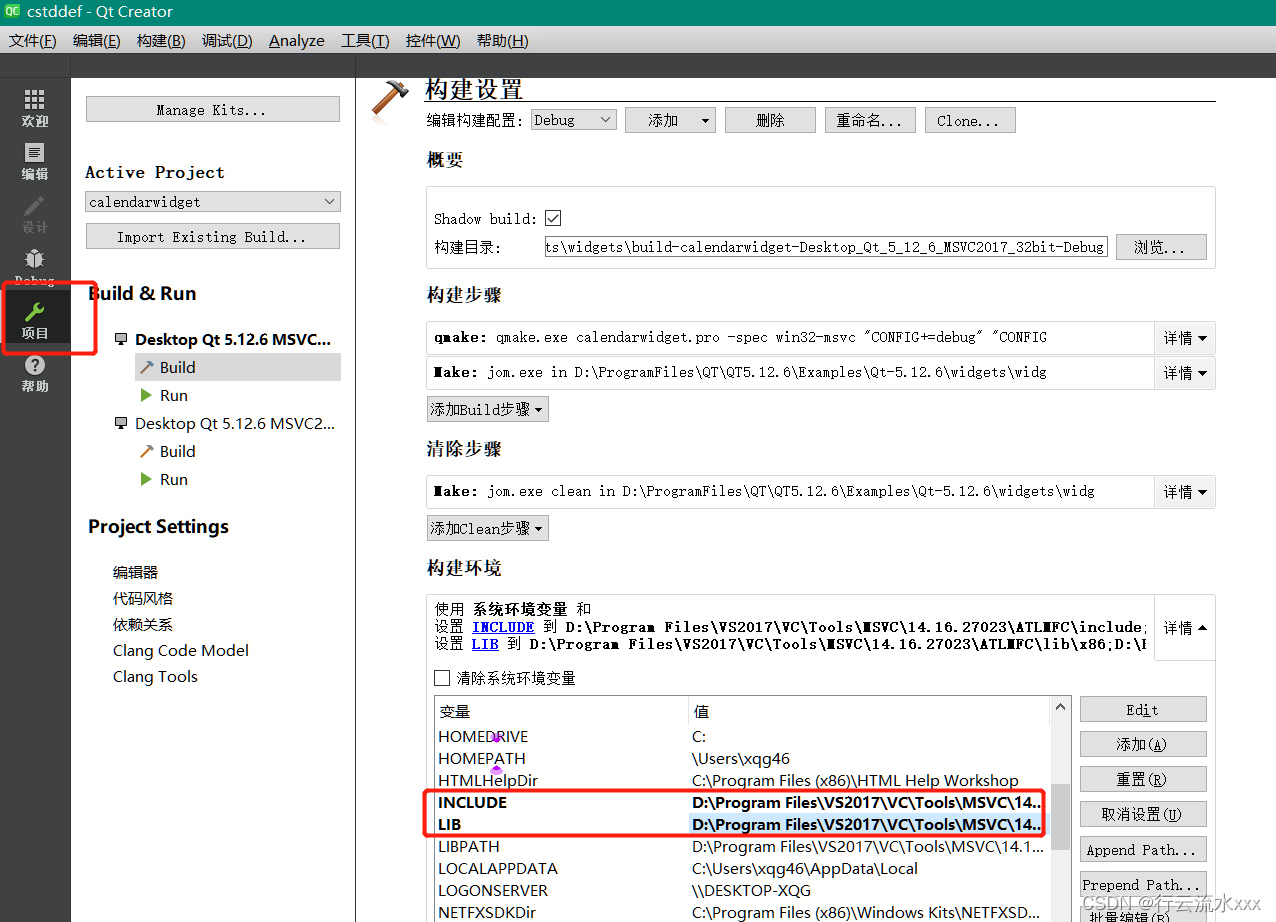The height and width of the screenshot is (922, 1276).
Task: Open the Projects (项目) mode
Action: point(35,319)
